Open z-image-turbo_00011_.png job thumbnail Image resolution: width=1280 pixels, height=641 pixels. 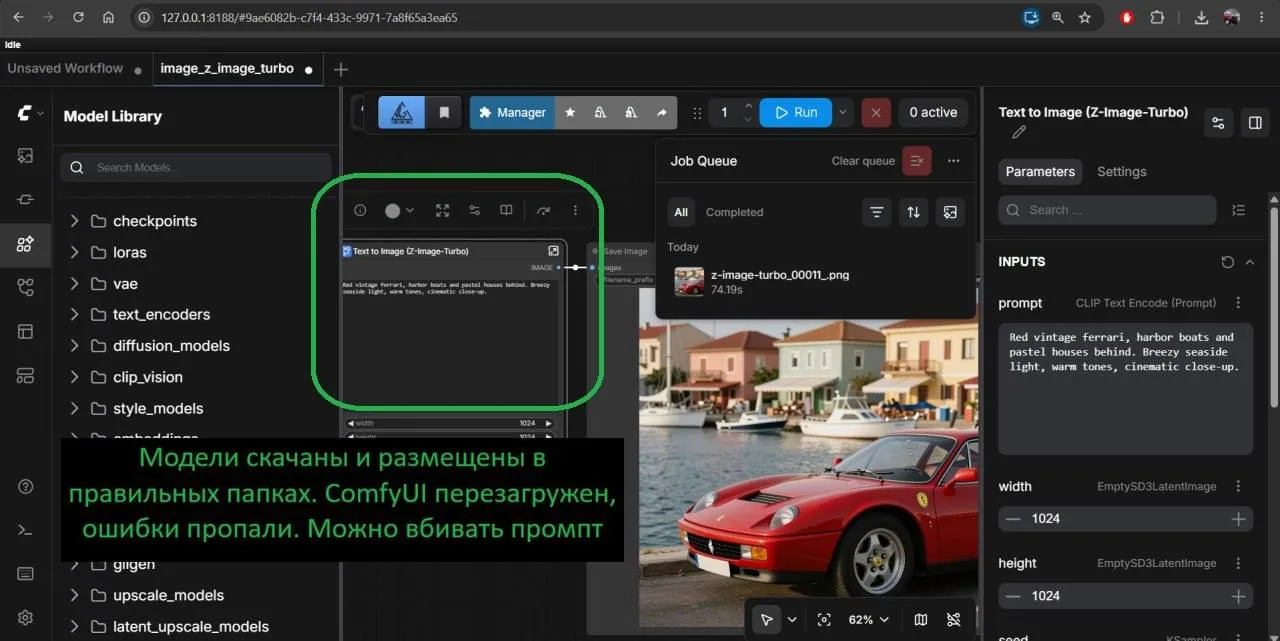(689, 281)
